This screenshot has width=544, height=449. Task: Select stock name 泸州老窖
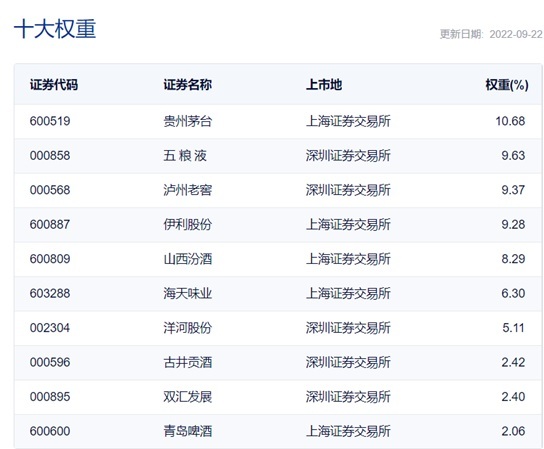click(x=188, y=190)
